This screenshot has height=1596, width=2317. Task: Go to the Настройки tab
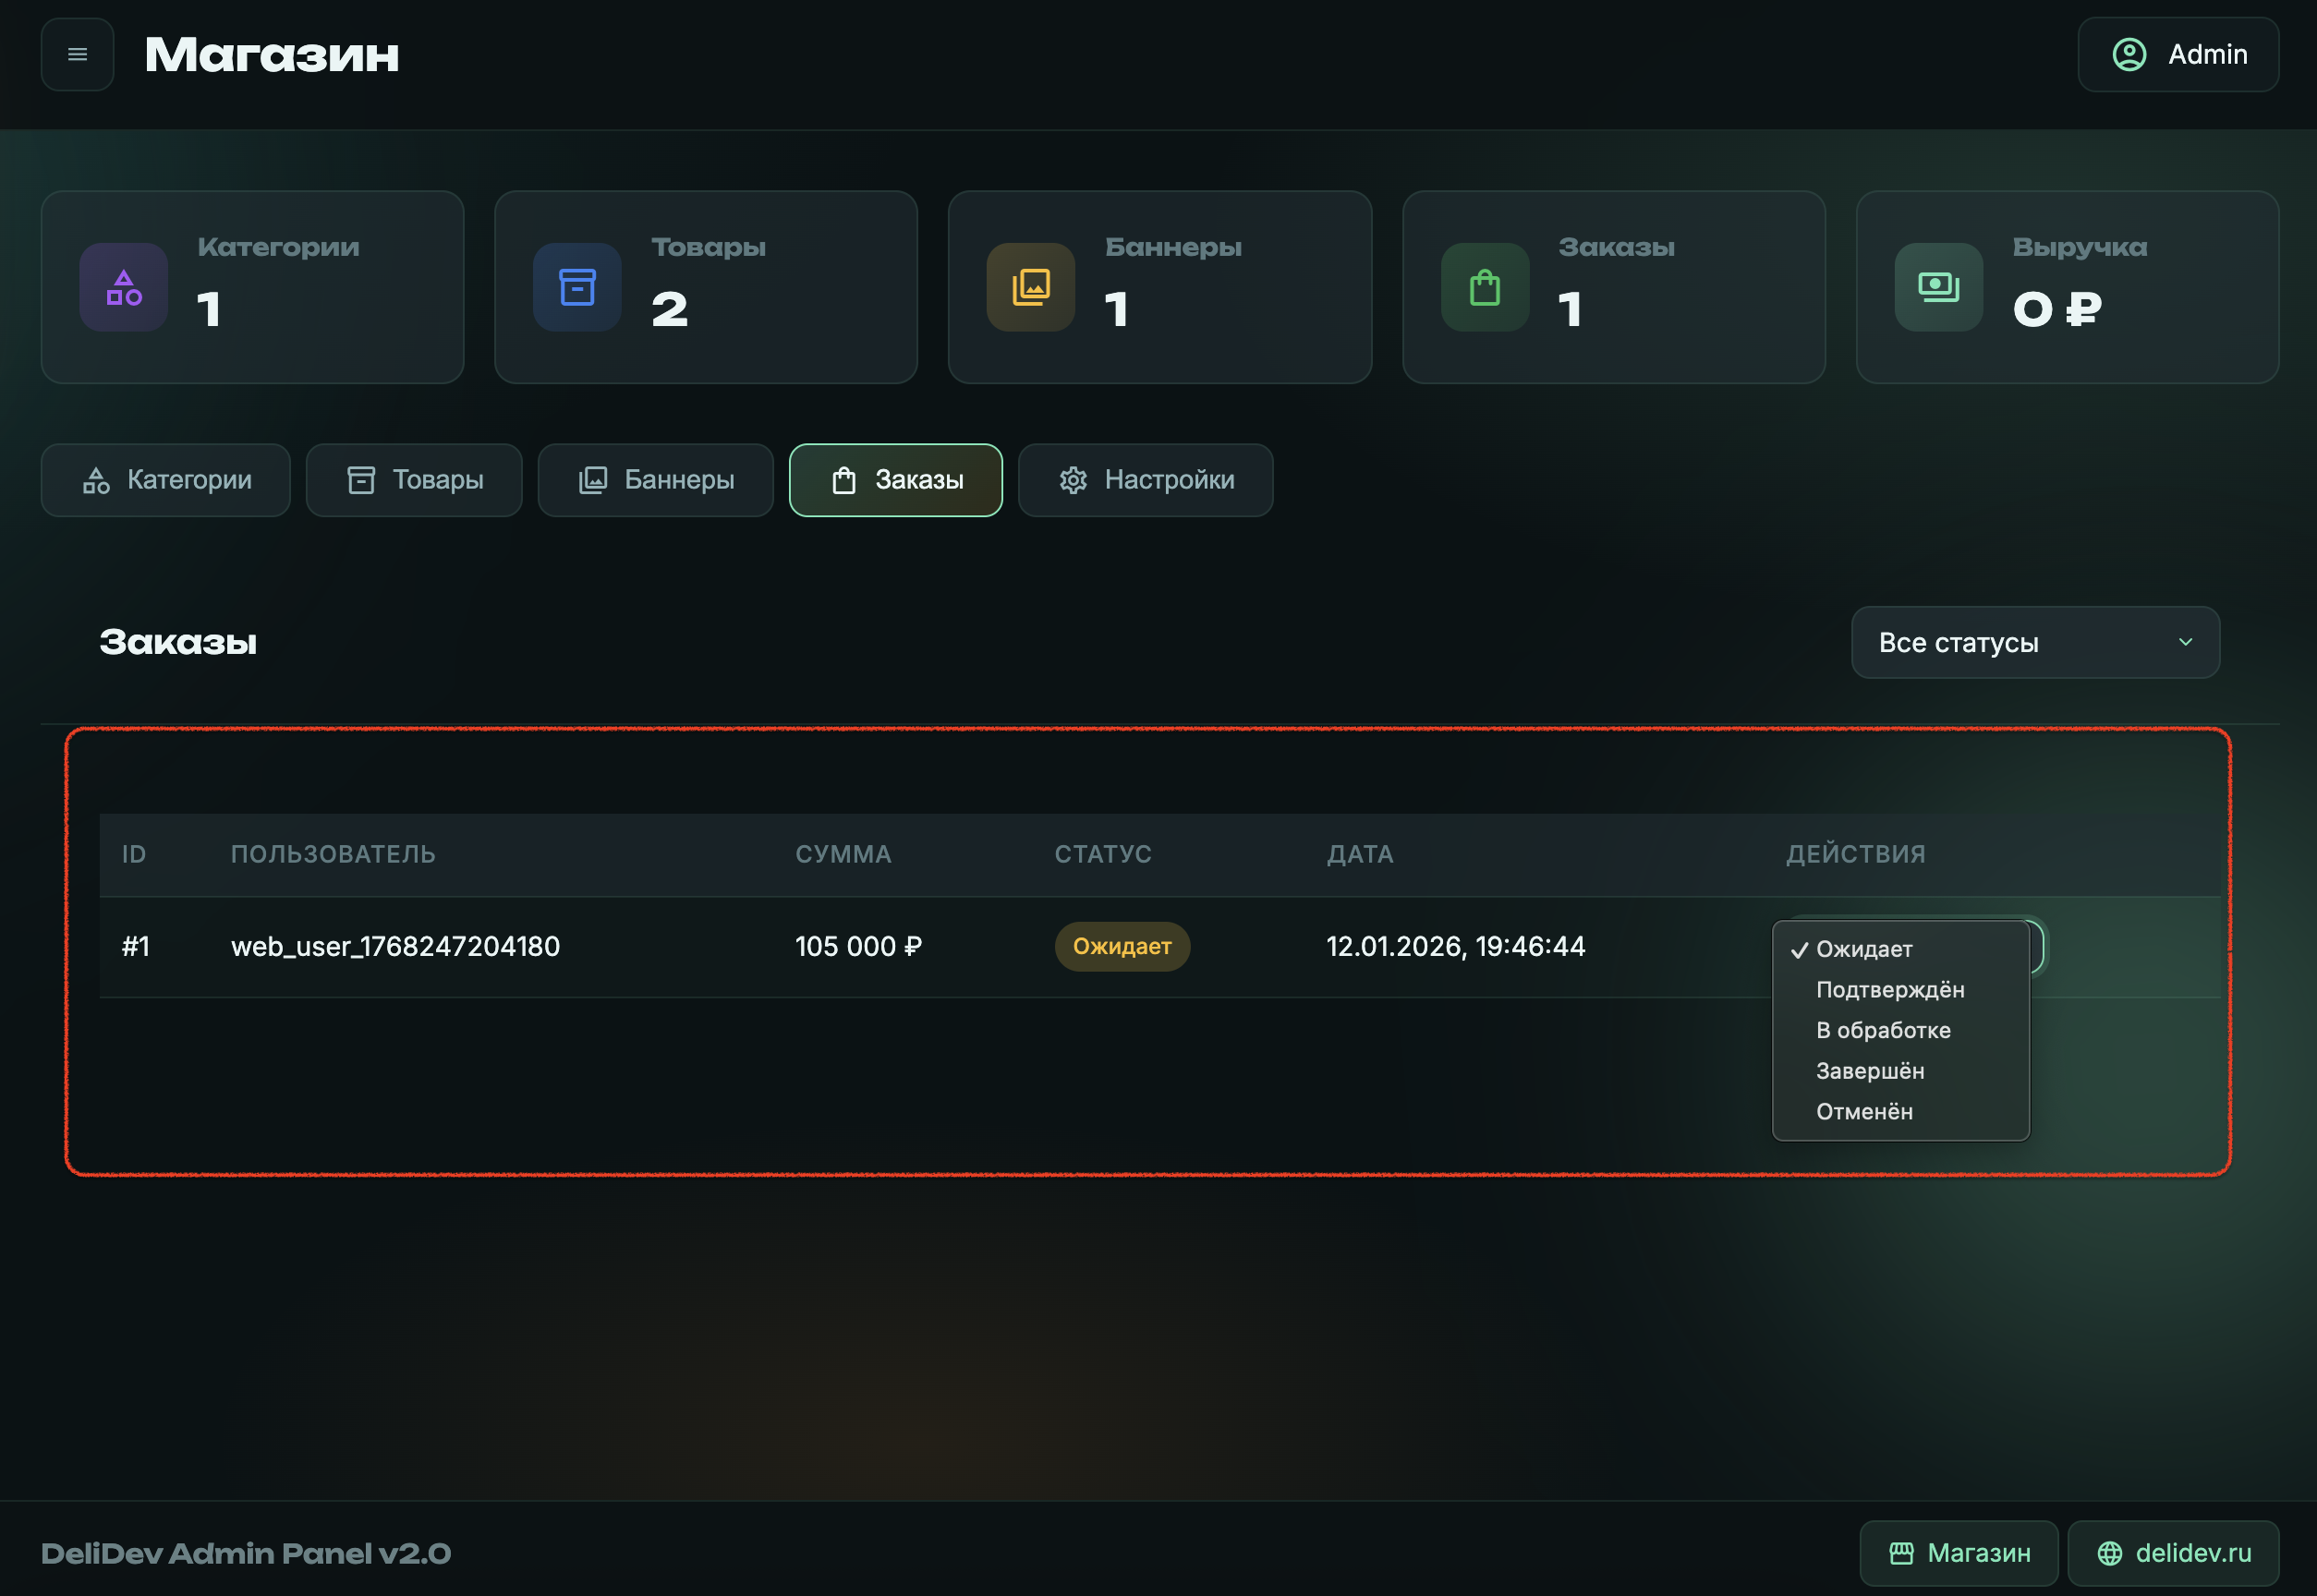coord(1145,480)
